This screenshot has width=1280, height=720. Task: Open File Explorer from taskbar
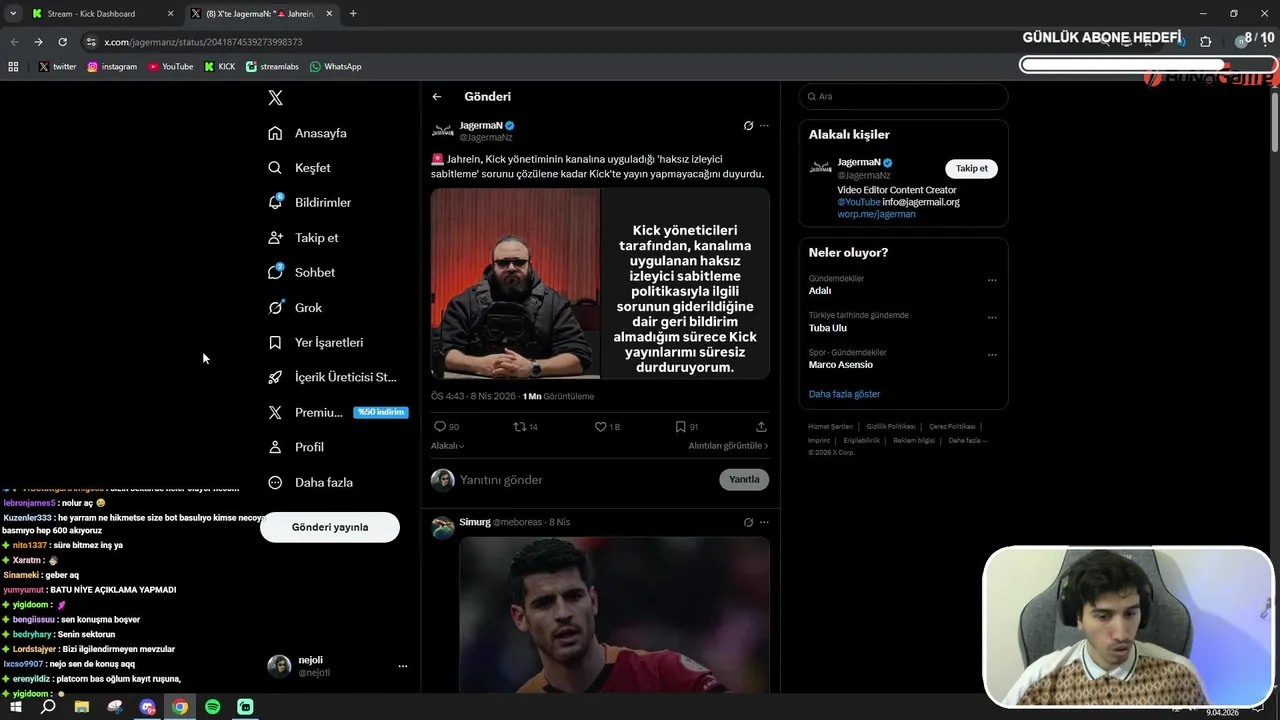pos(82,707)
